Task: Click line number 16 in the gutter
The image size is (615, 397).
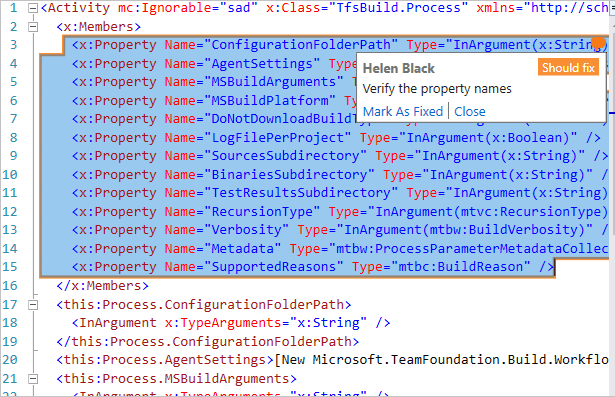Action: point(10,286)
